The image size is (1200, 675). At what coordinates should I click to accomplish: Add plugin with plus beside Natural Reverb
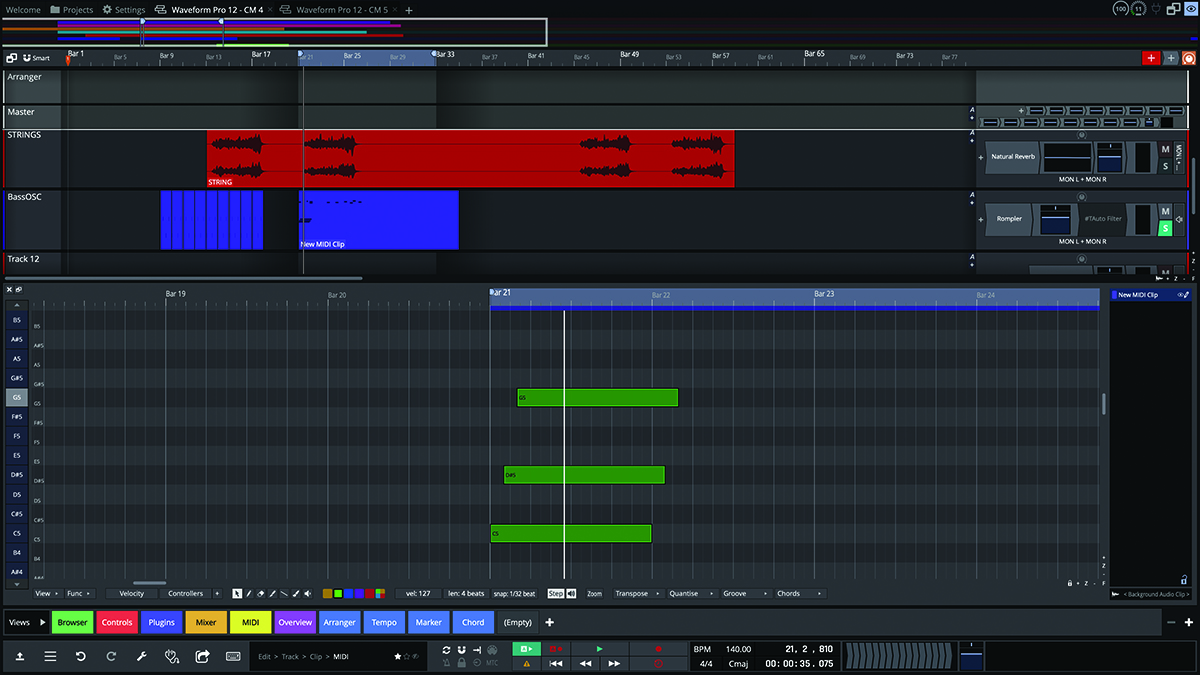(980, 157)
